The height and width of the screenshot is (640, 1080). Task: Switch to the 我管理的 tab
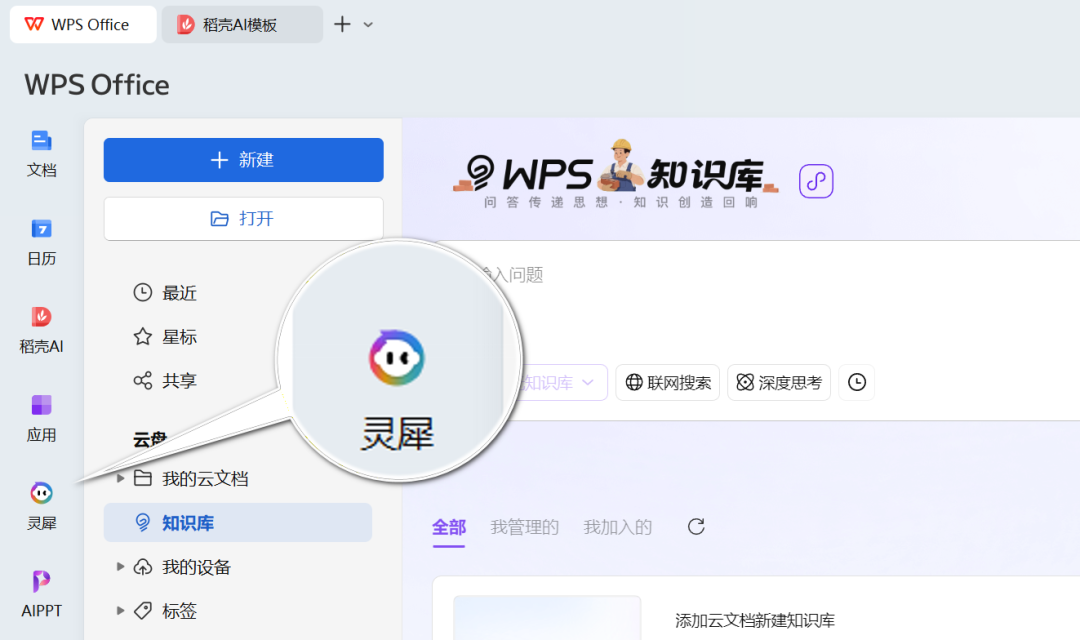click(525, 528)
